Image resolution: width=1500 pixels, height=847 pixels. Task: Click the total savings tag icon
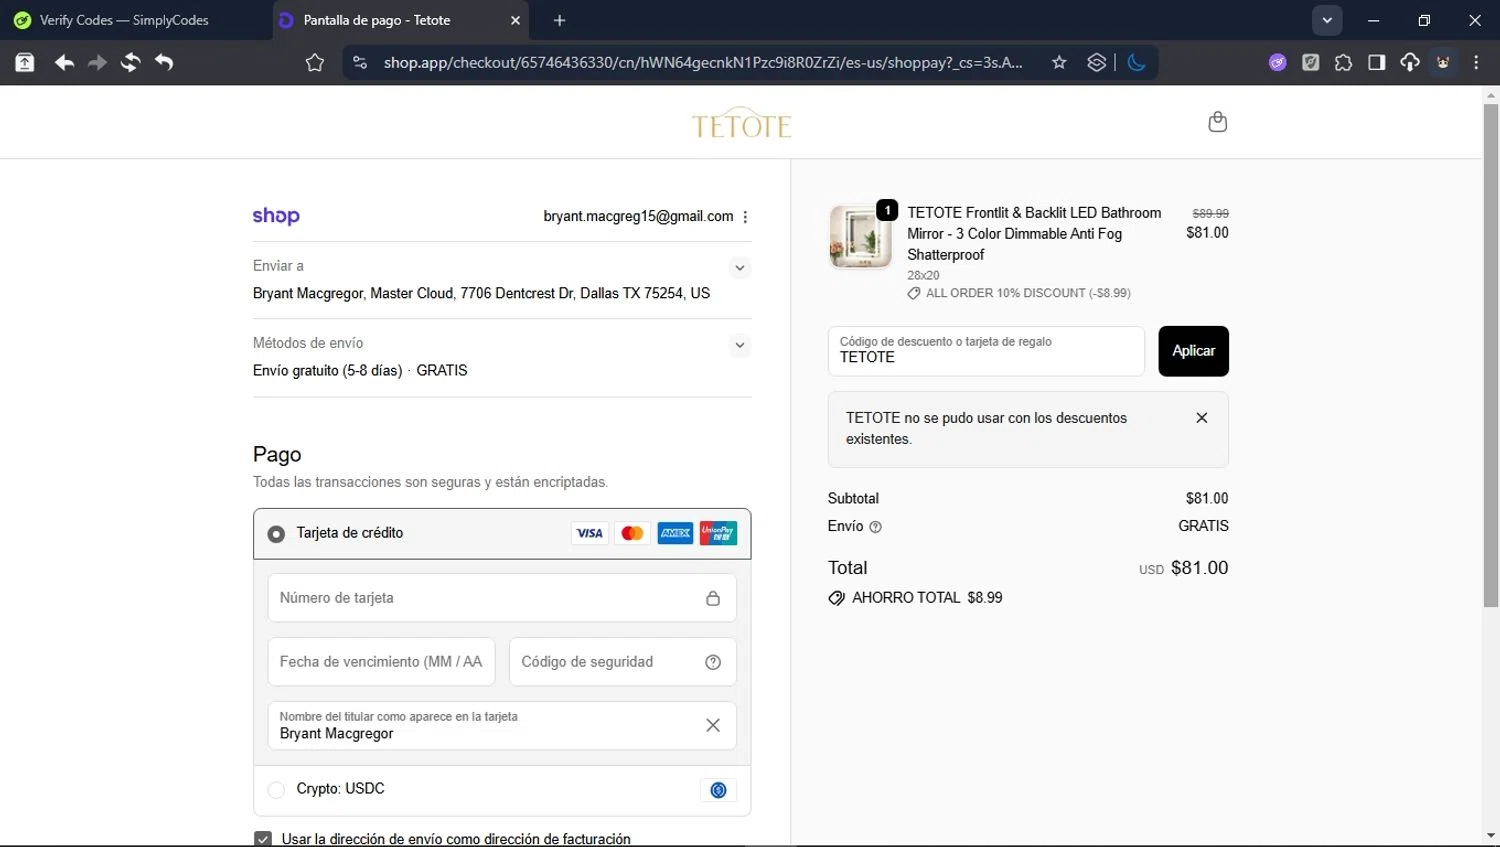[x=836, y=598]
